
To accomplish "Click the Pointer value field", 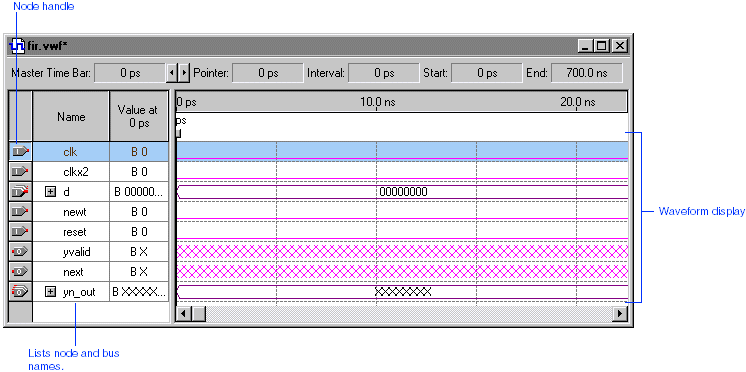I will click(x=268, y=73).
